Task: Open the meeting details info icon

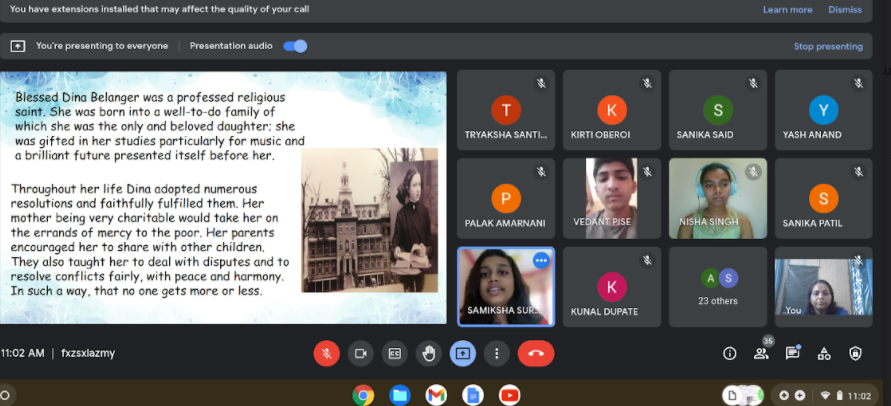Action: coord(730,353)
